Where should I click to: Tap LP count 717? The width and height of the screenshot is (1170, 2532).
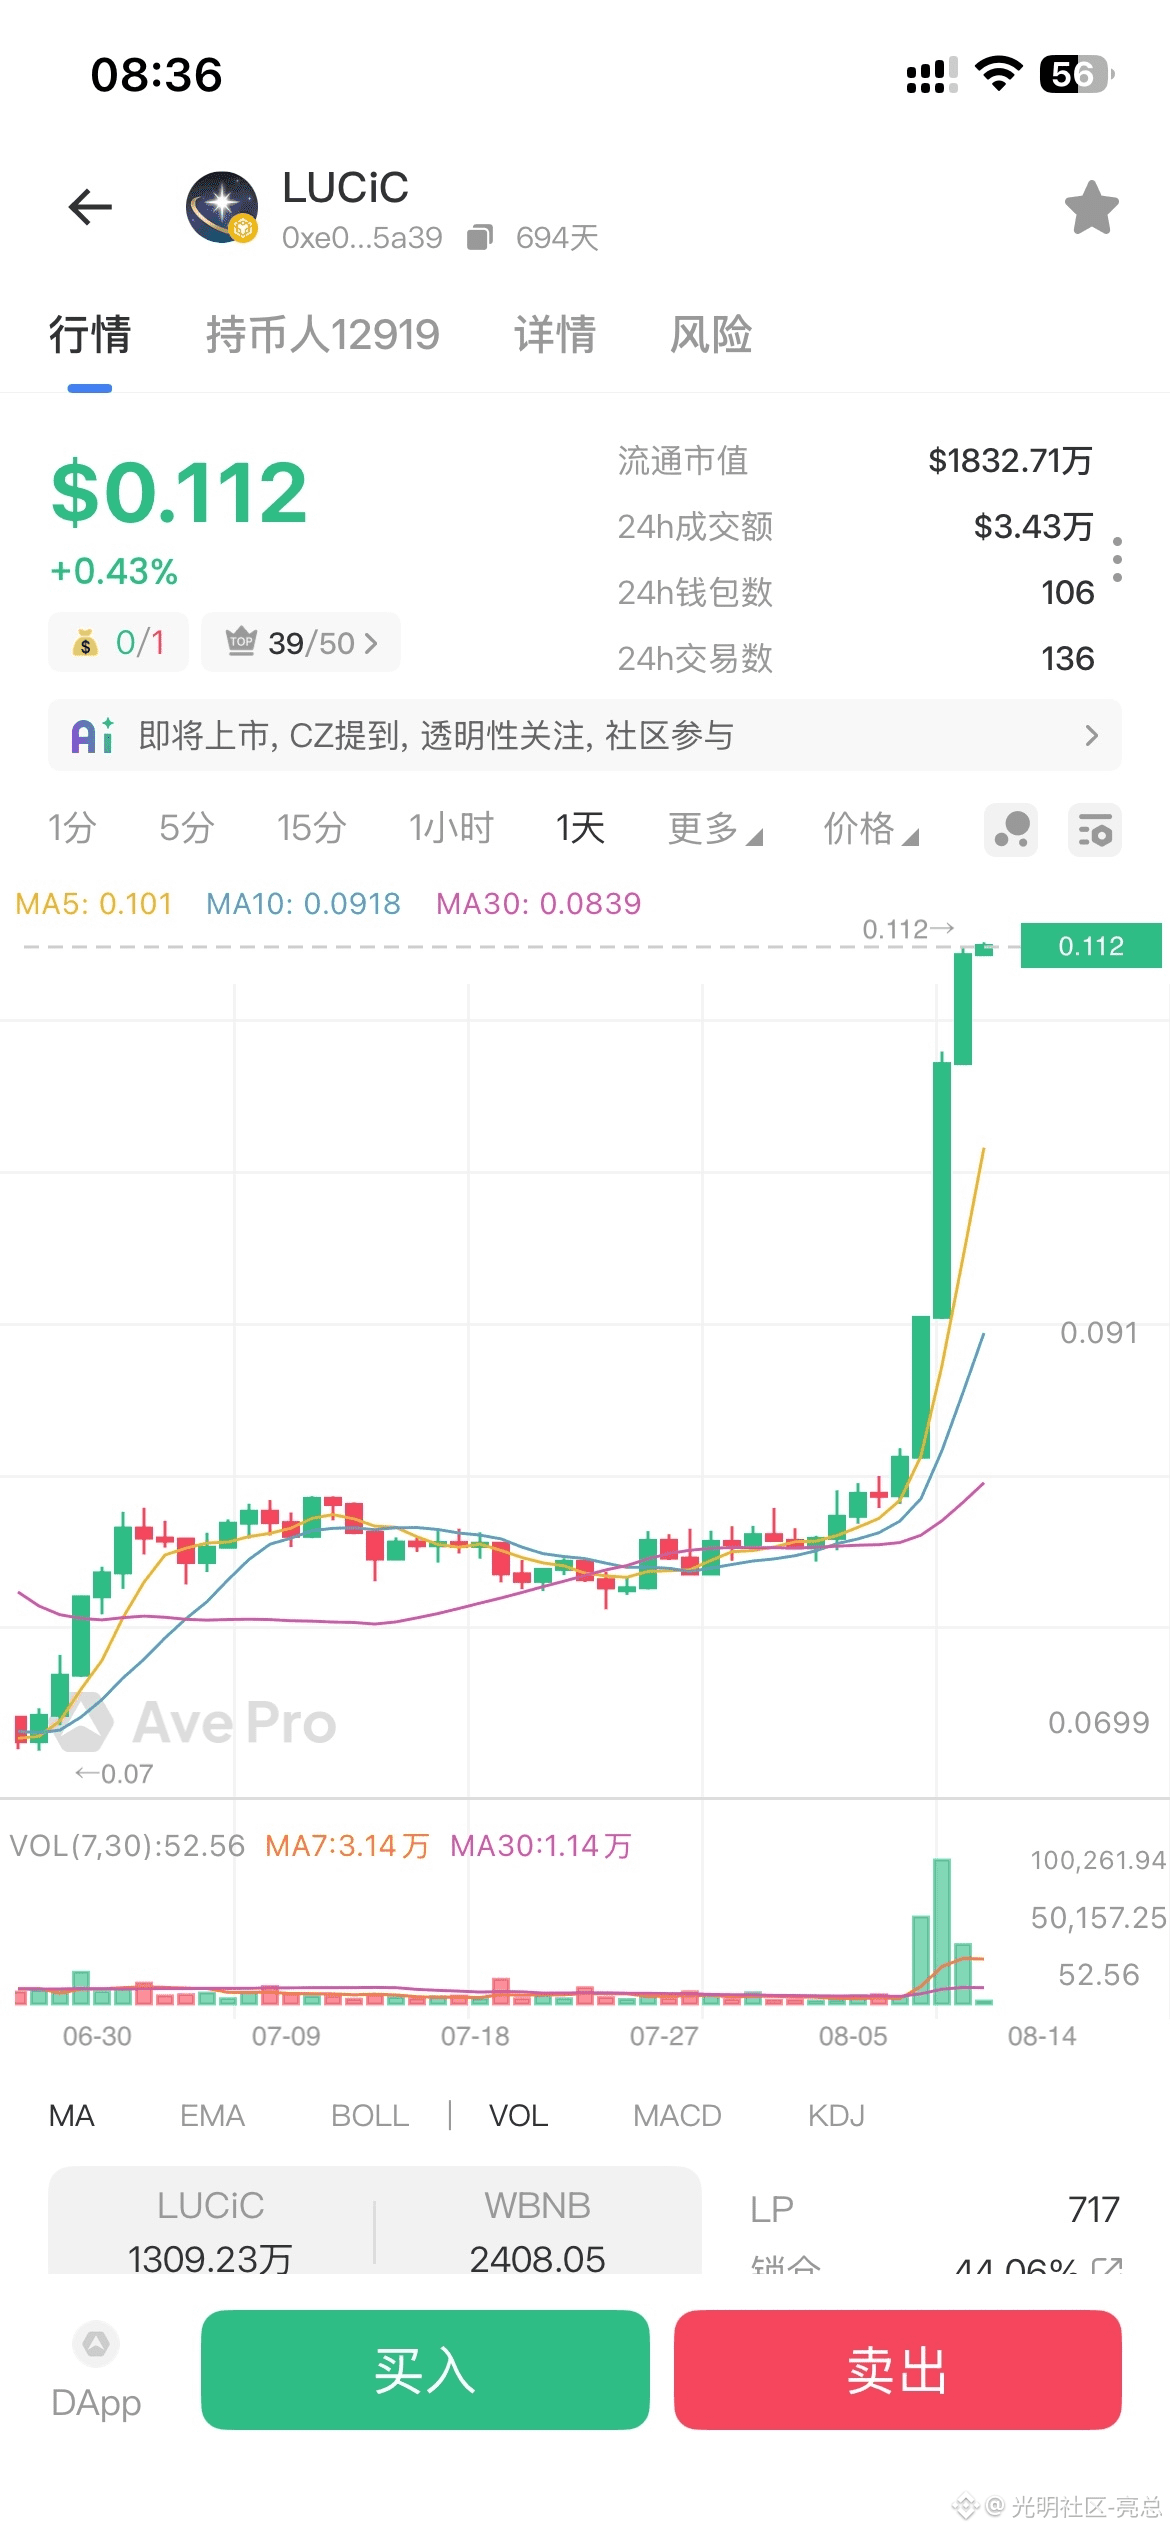tap(1094, 2209)
